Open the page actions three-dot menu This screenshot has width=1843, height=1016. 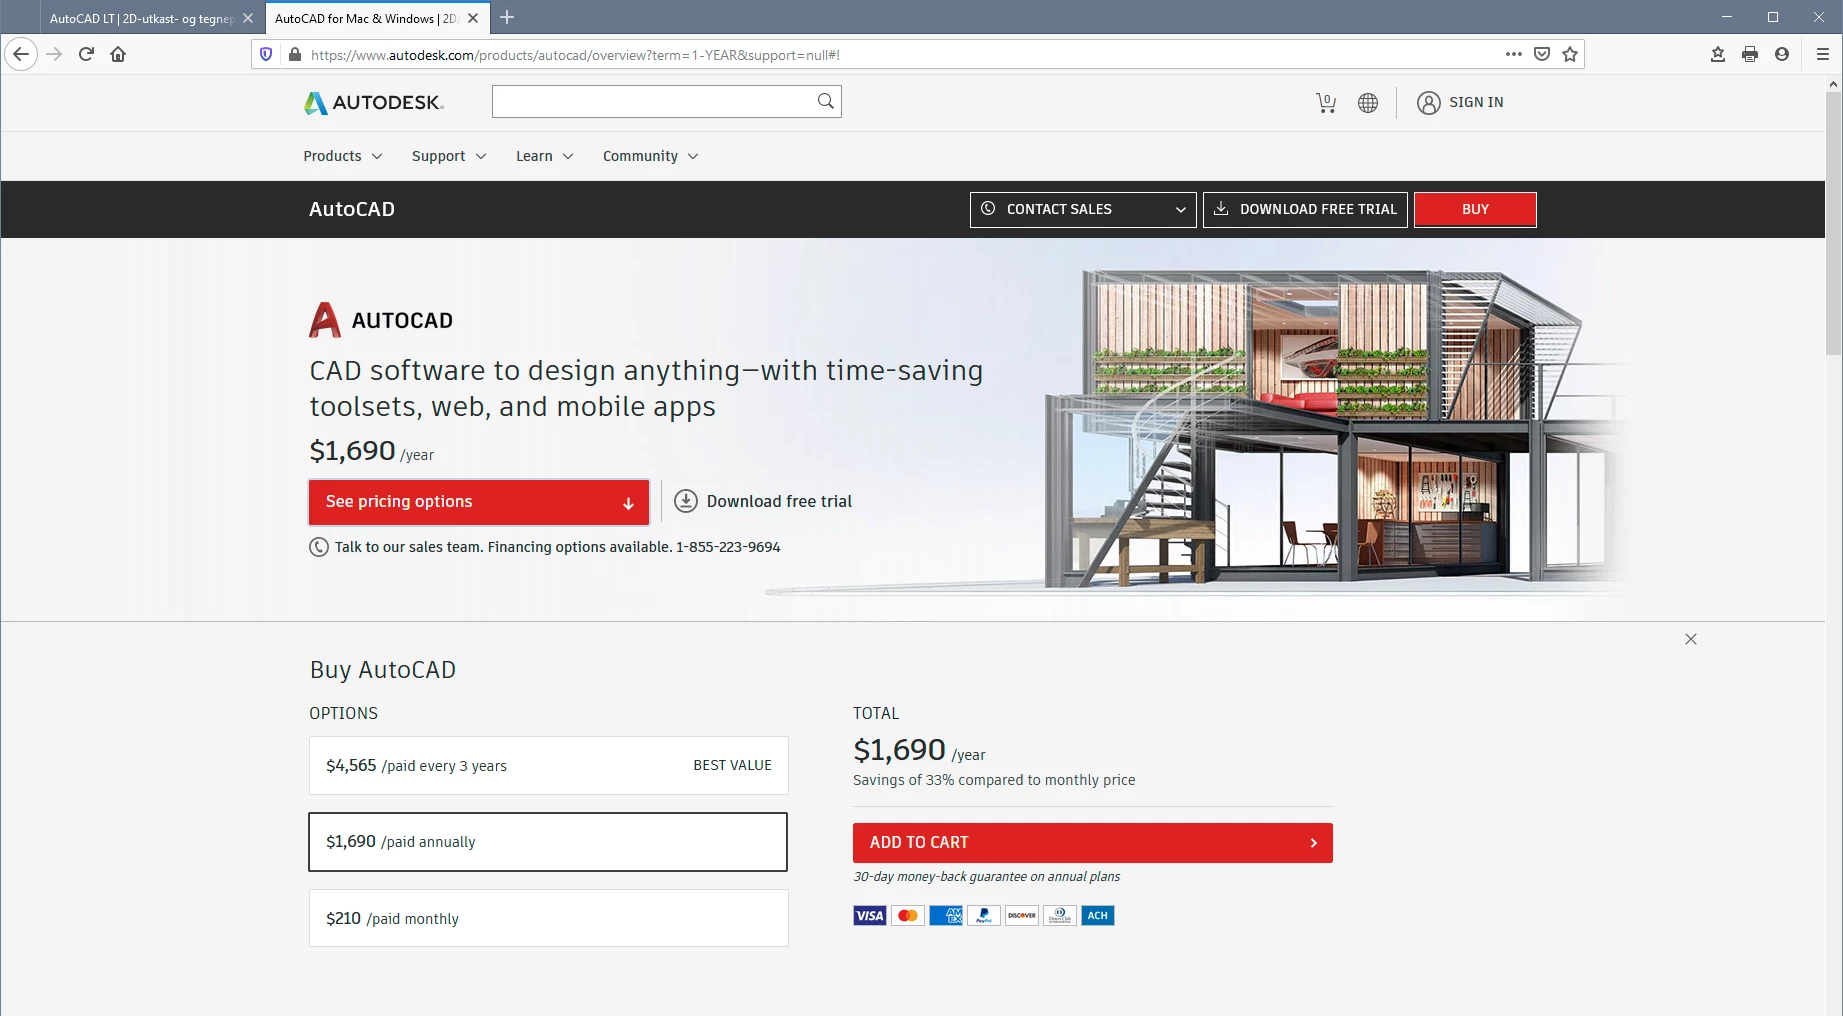tap(1514, 54)
